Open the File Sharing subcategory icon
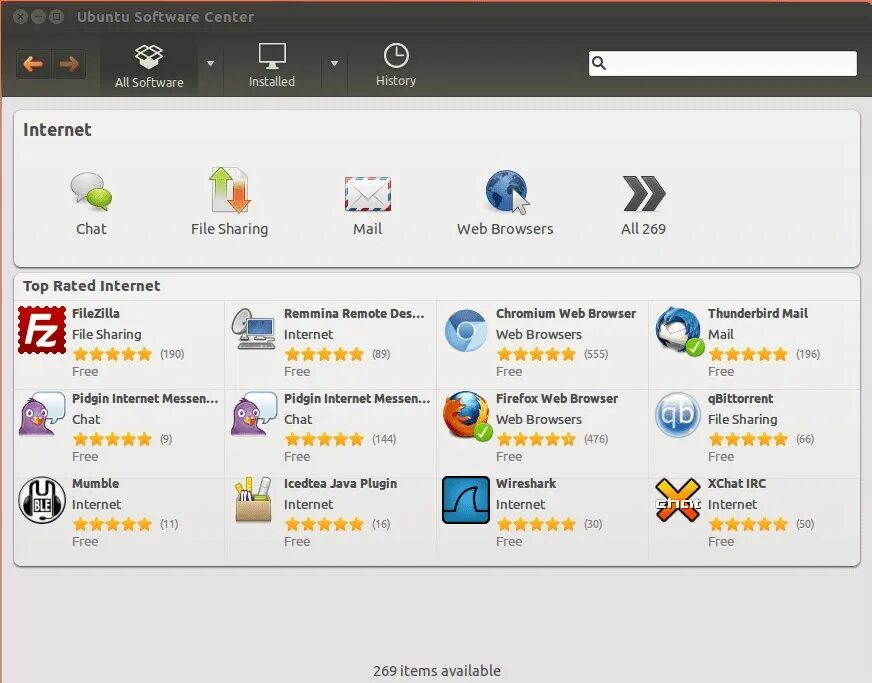Screen dimensions: 872x683 (x=230, y=190)
